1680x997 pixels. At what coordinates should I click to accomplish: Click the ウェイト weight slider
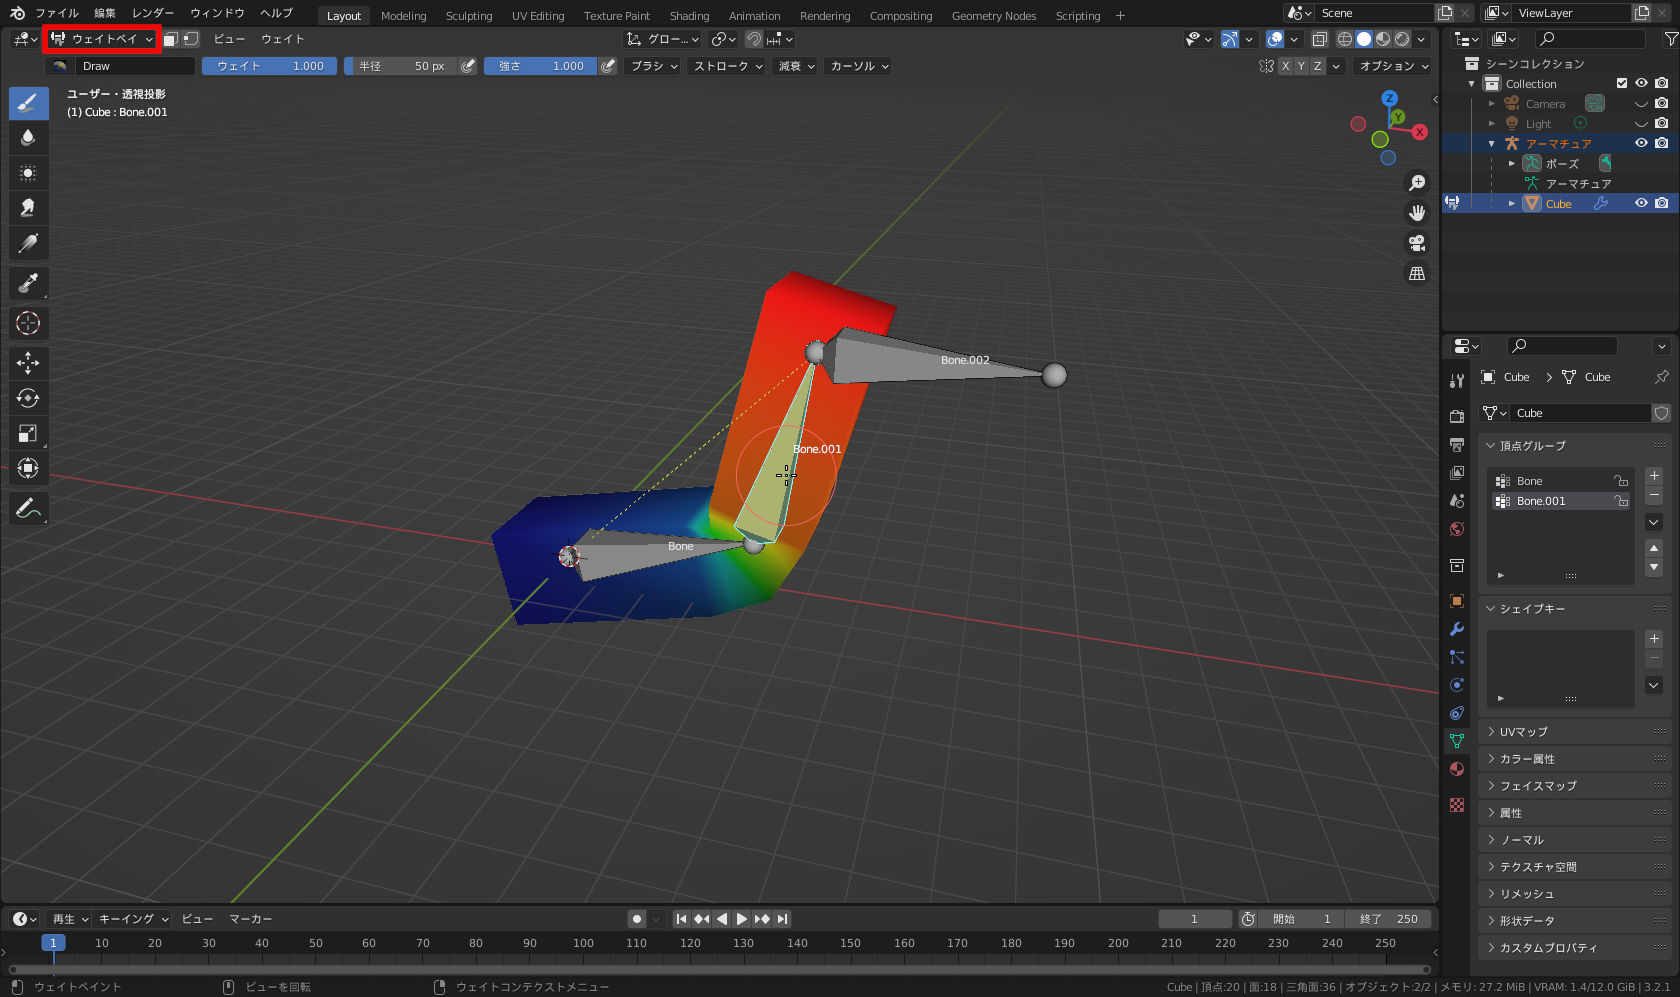tap(270, 66)
